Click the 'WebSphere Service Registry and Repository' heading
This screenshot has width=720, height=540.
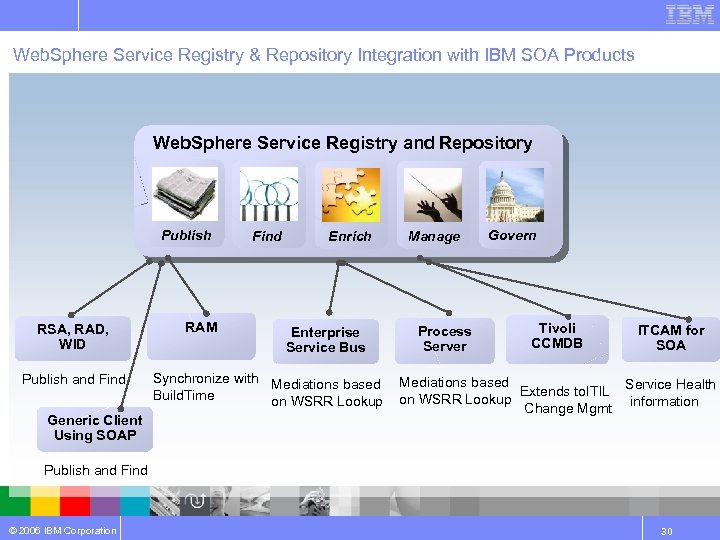343,143
